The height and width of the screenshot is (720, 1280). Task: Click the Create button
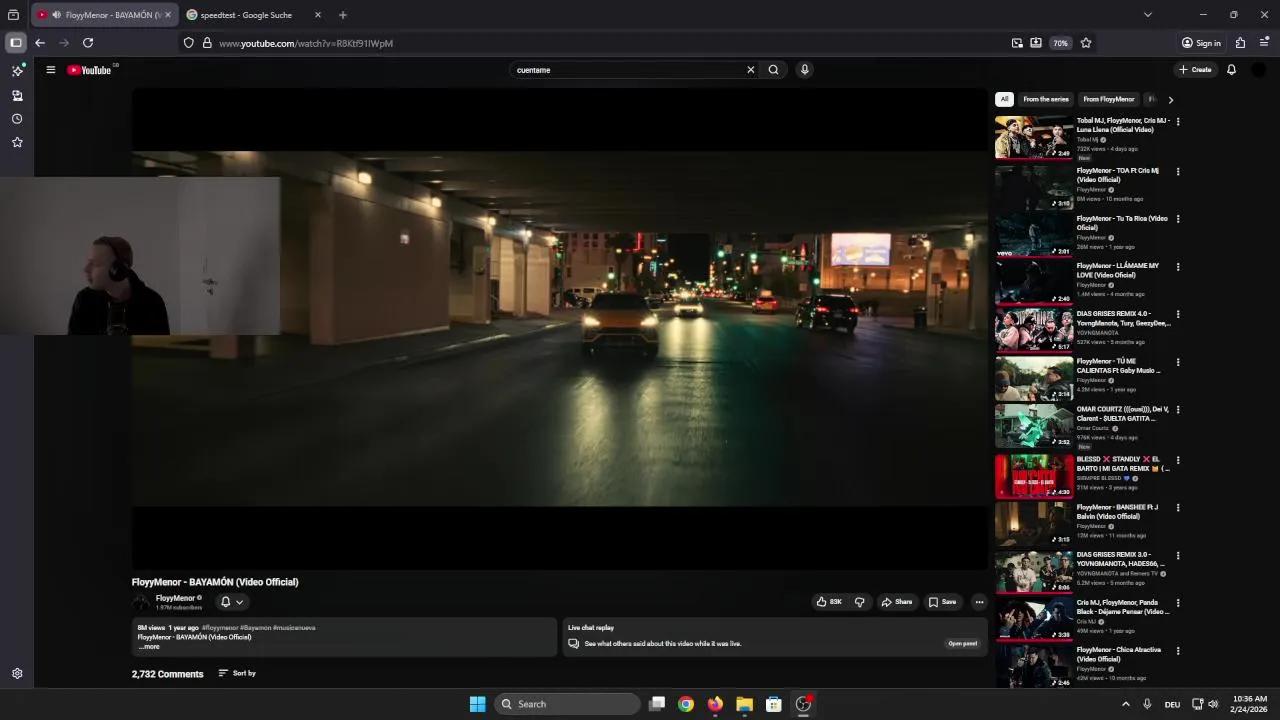(x=1195, y=70)
